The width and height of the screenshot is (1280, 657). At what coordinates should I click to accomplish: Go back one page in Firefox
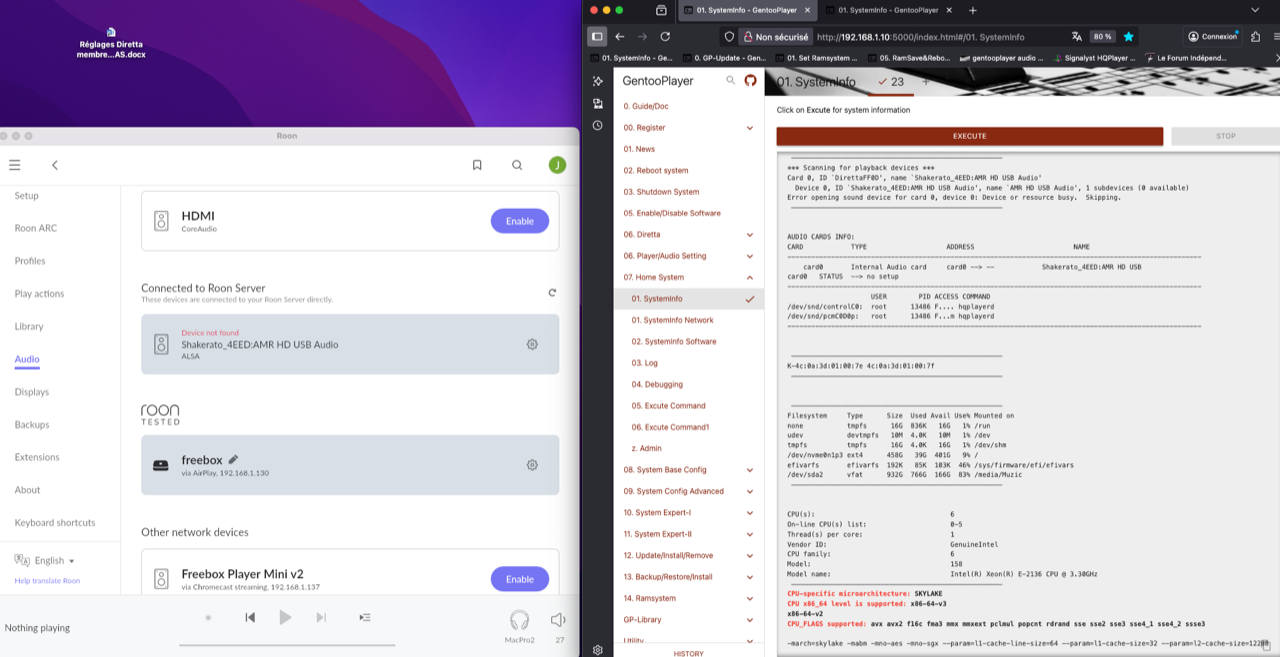pyautogui.click(x=620, y=36)
